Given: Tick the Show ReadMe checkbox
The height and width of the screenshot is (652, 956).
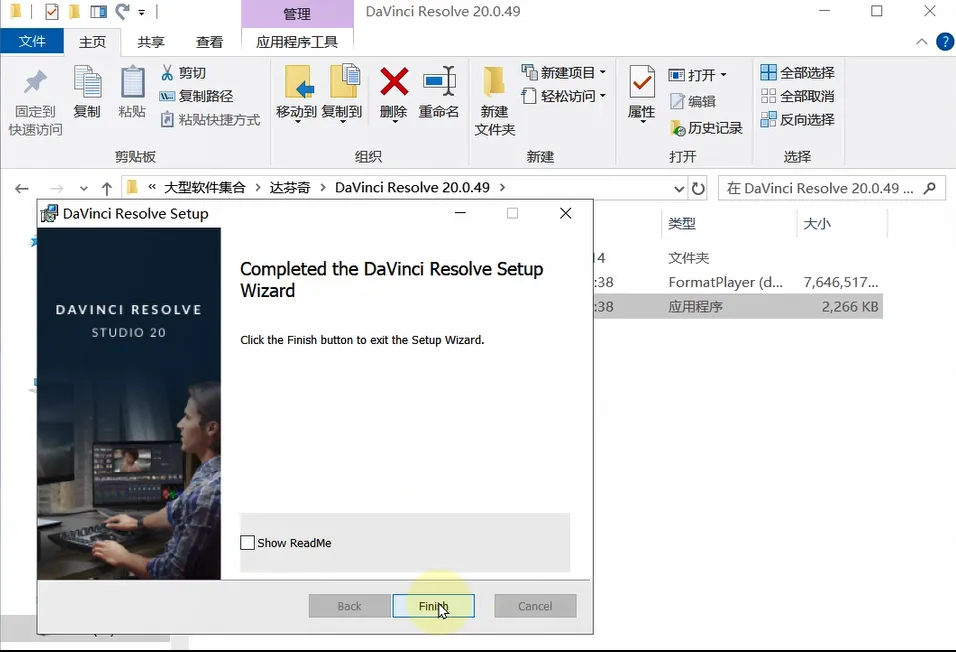Looking at the screenshot, I should pyautogui.click(x=247, y=543).
